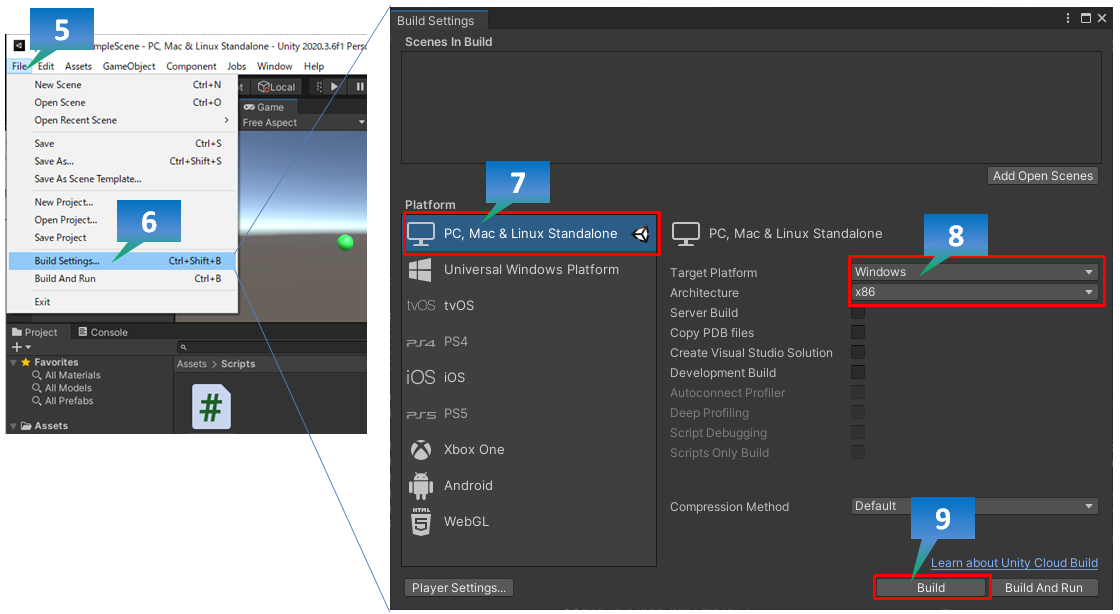
Task: Open the Component menu
Action: click(x=191, y=66)
